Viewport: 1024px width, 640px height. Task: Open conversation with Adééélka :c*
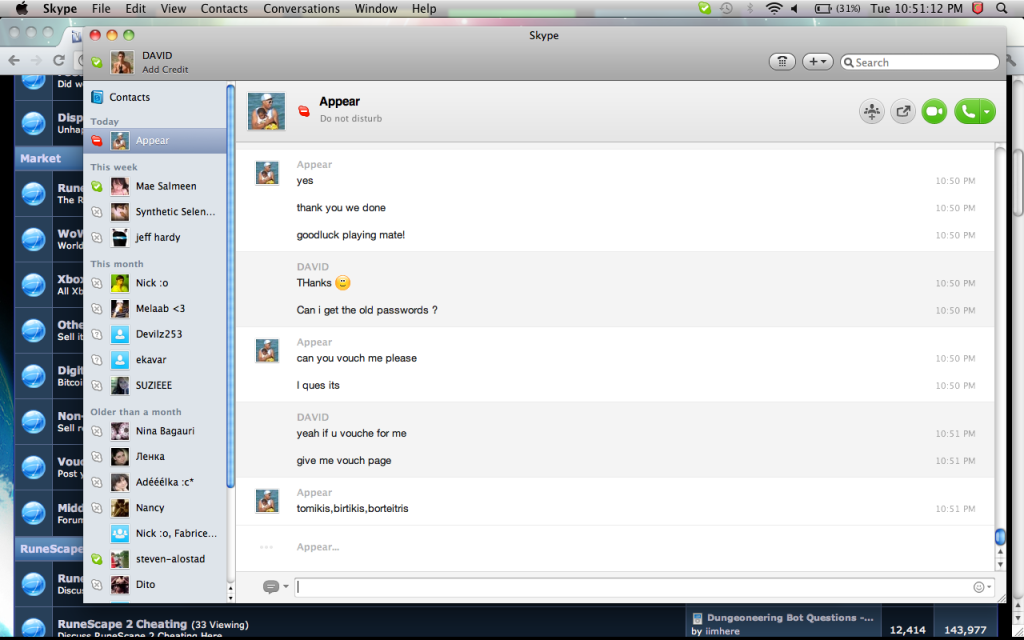155,482
